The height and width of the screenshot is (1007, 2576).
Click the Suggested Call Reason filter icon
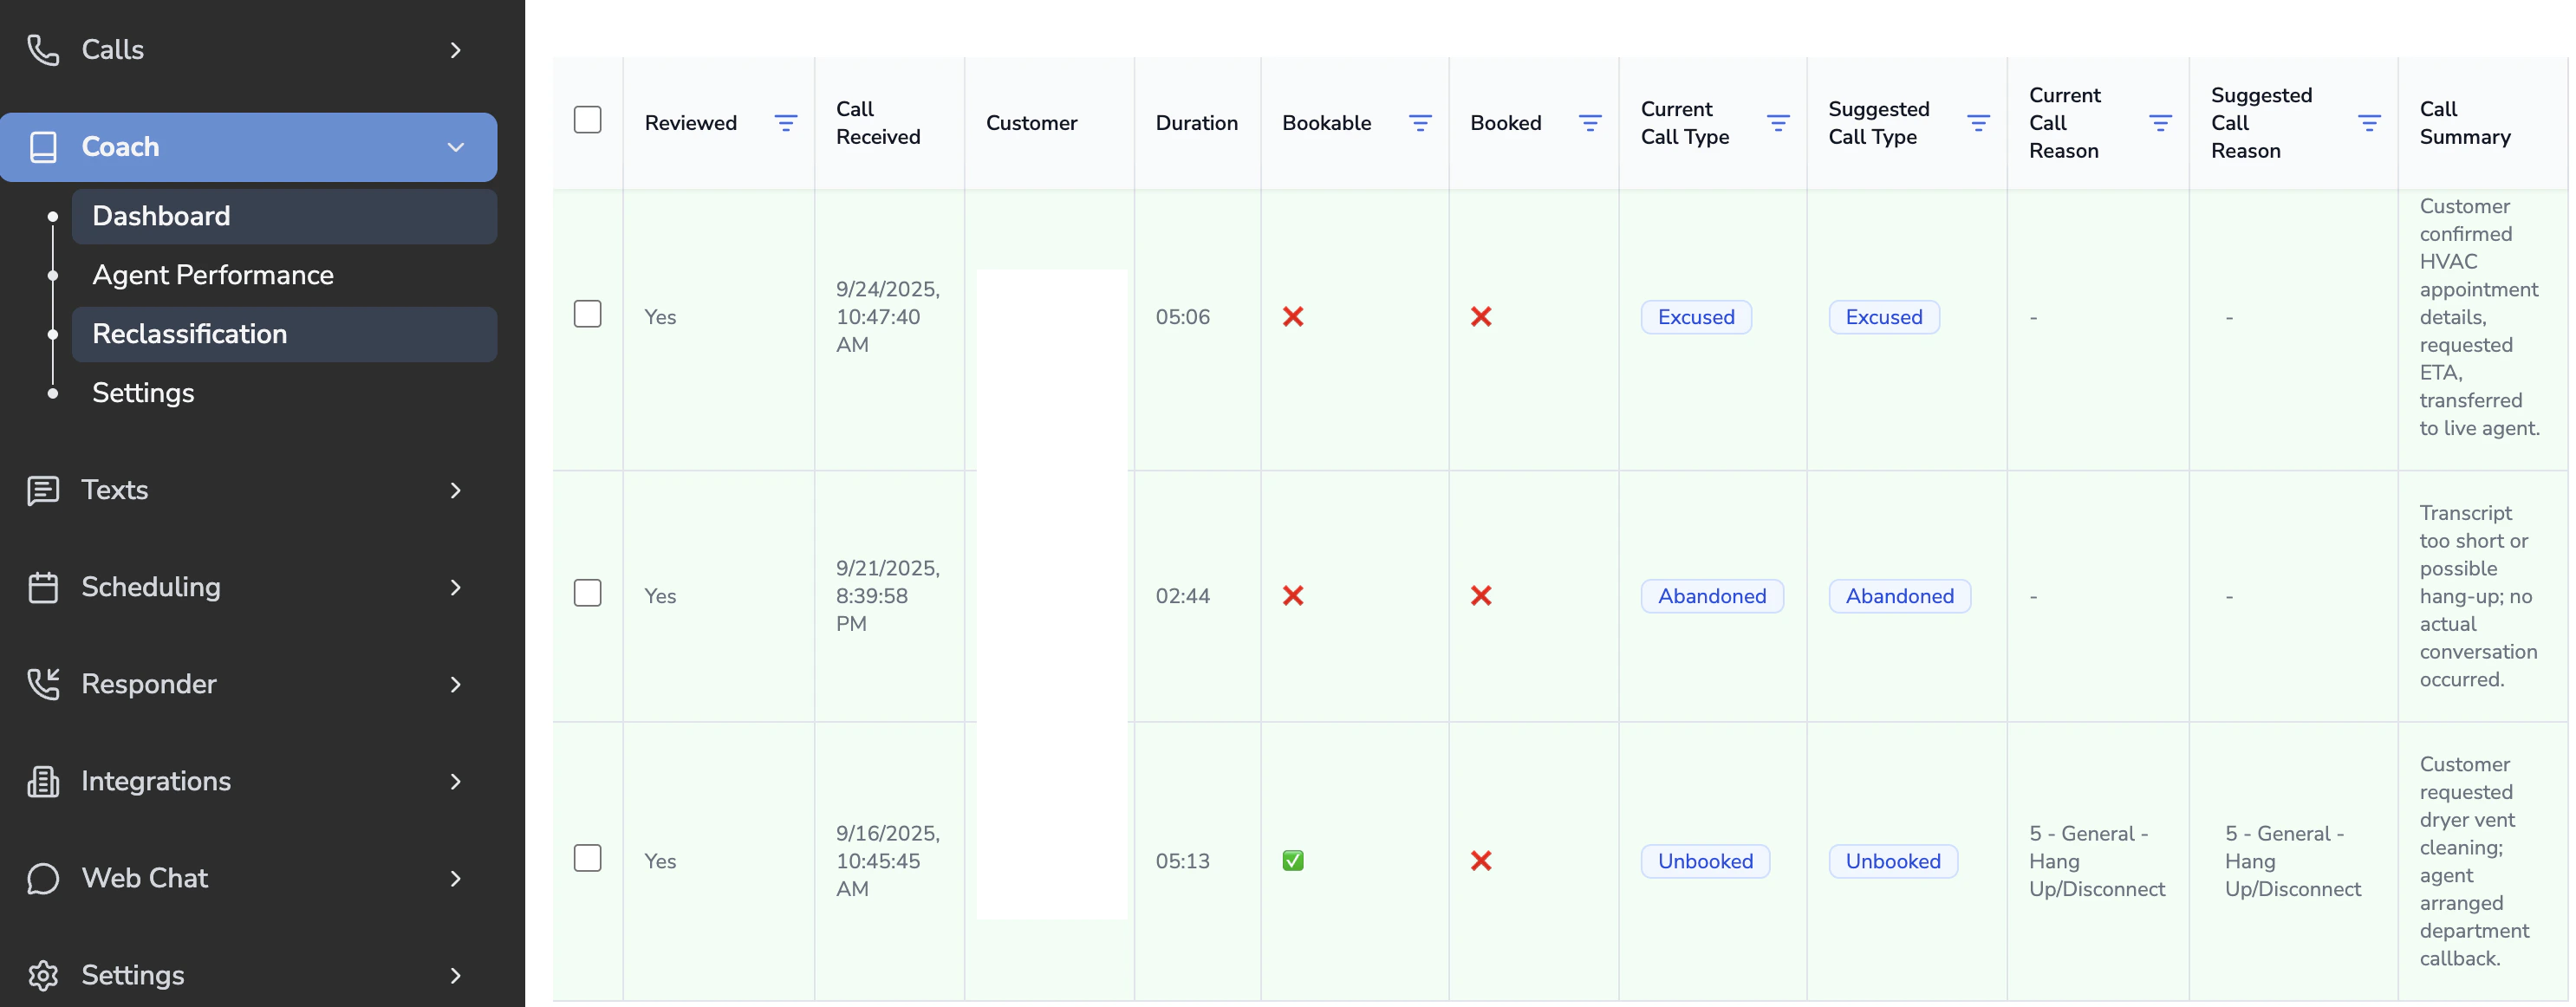tap(2368, 123)
